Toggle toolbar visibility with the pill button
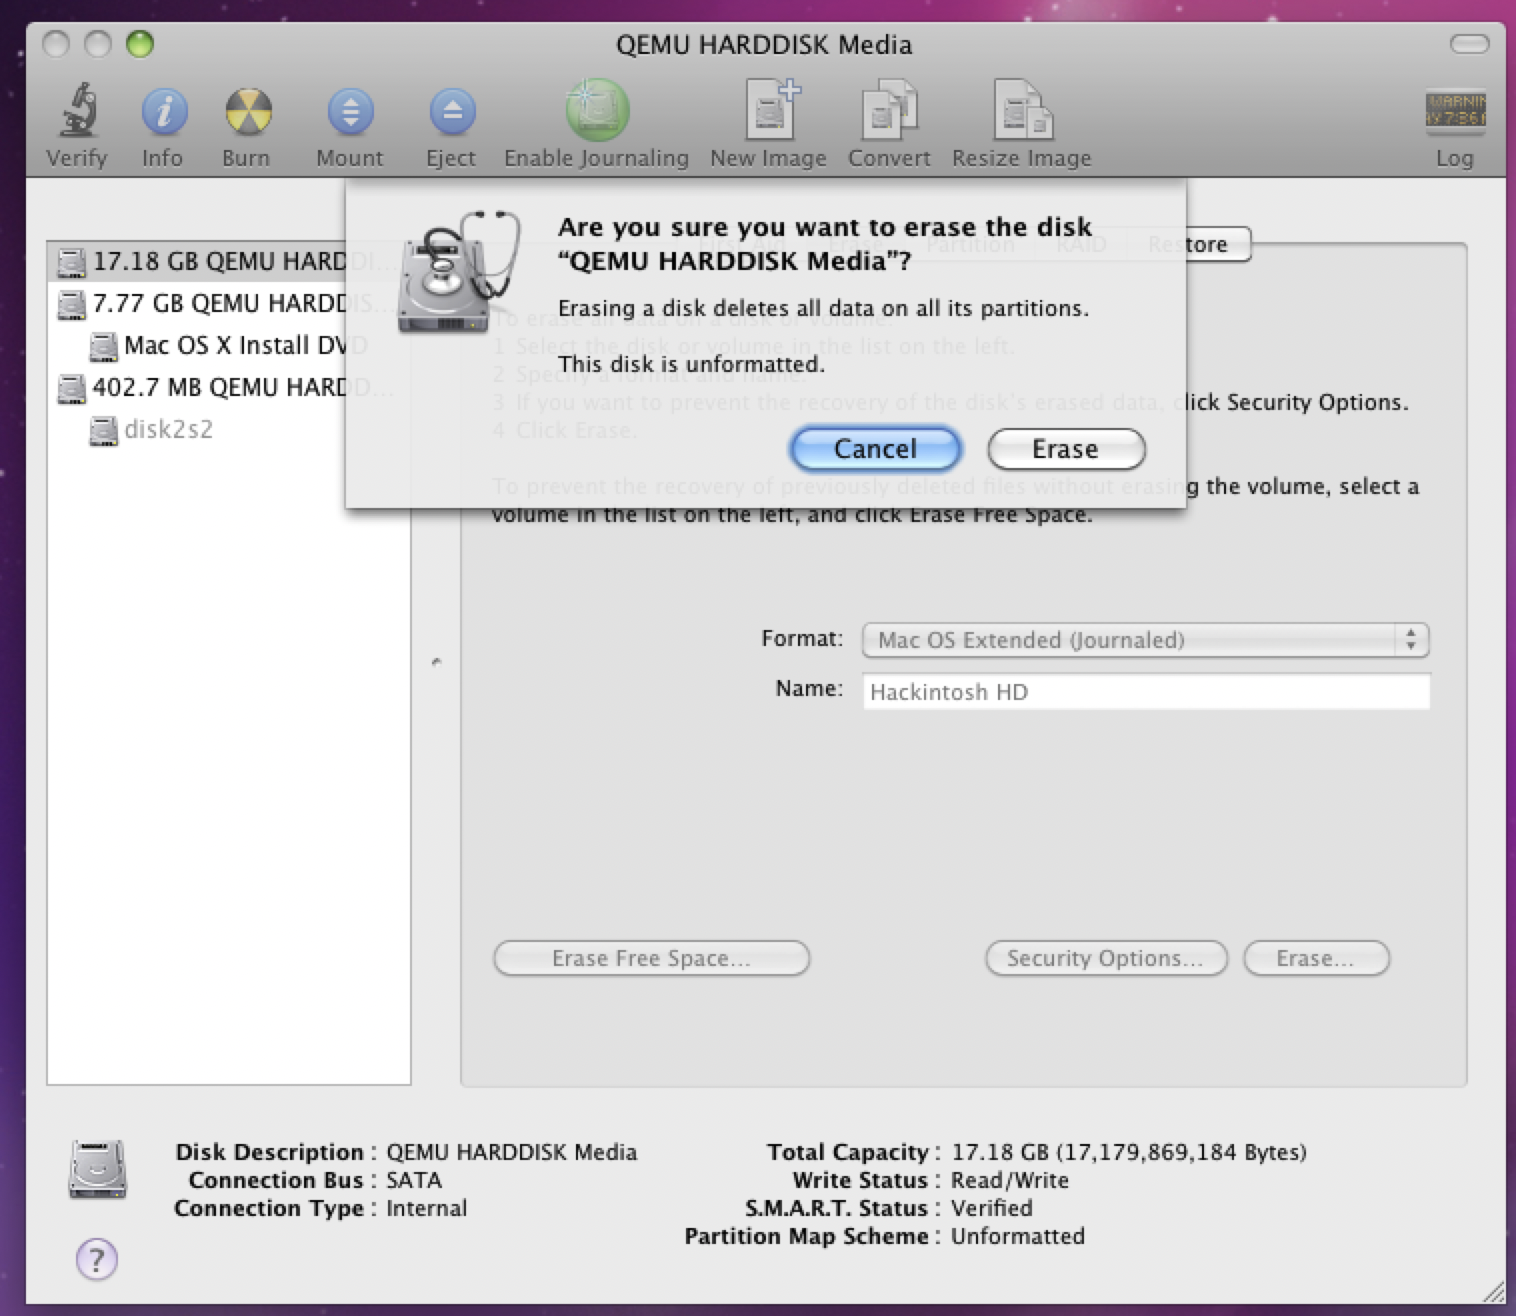Viewport: 1516px width, 1316px height. [x=1469, y=44]
